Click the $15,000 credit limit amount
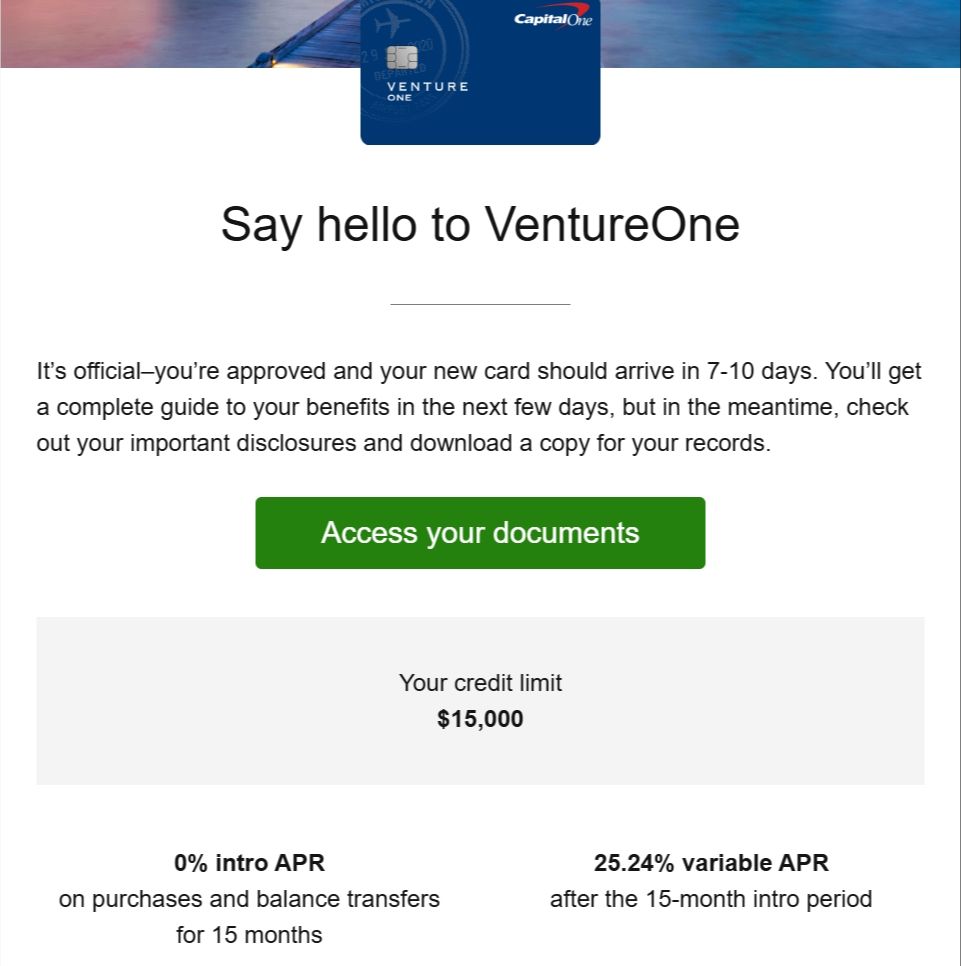This screenshot has width=961, height=966. 480,719
